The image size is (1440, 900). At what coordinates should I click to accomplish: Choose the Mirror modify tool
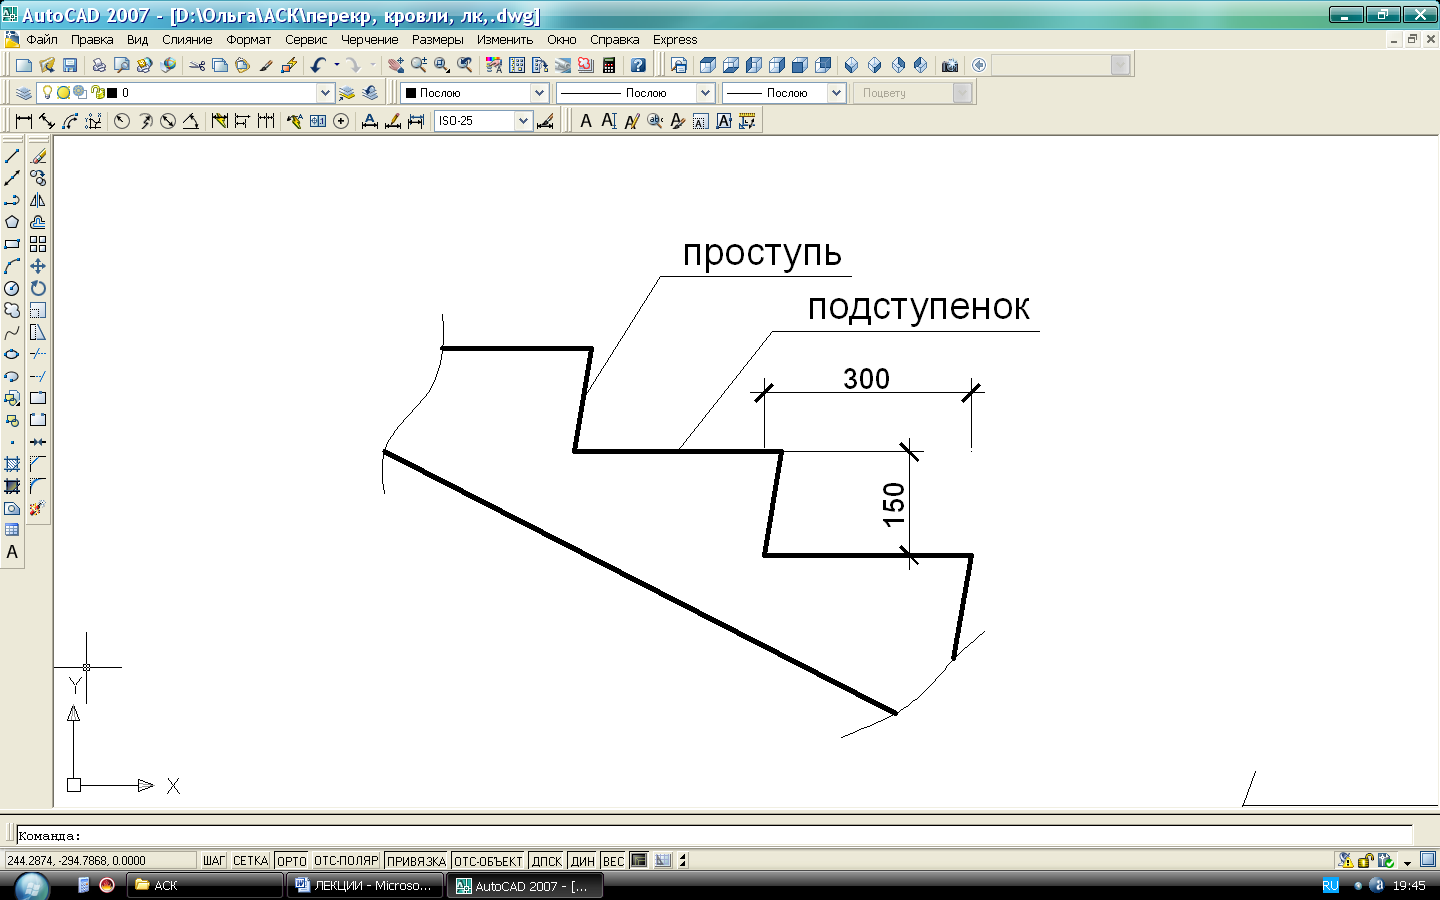pyautogui.click(x=38, y=200)
